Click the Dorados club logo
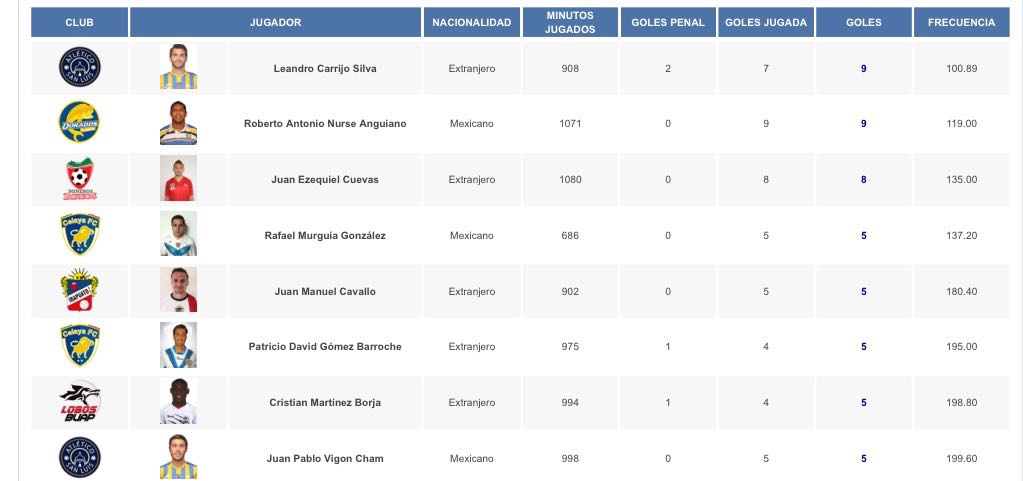1023x481 pixels. pos(79,123)
